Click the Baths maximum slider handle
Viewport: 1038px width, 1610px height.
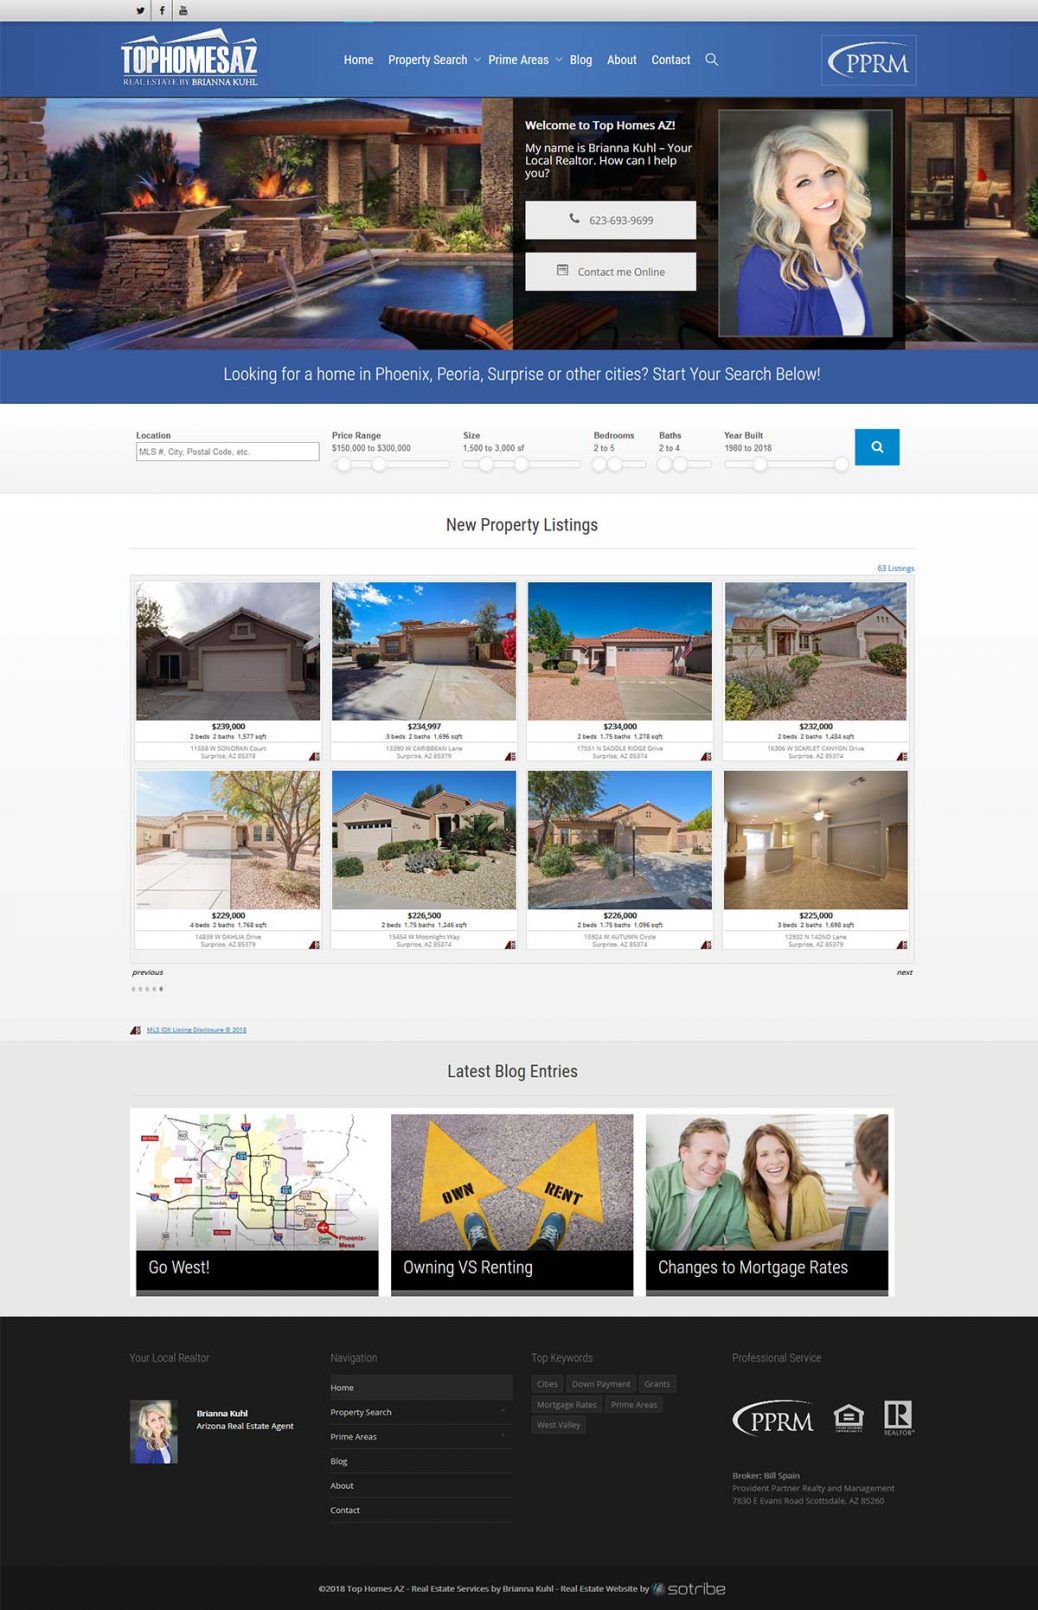pos(680,464)
